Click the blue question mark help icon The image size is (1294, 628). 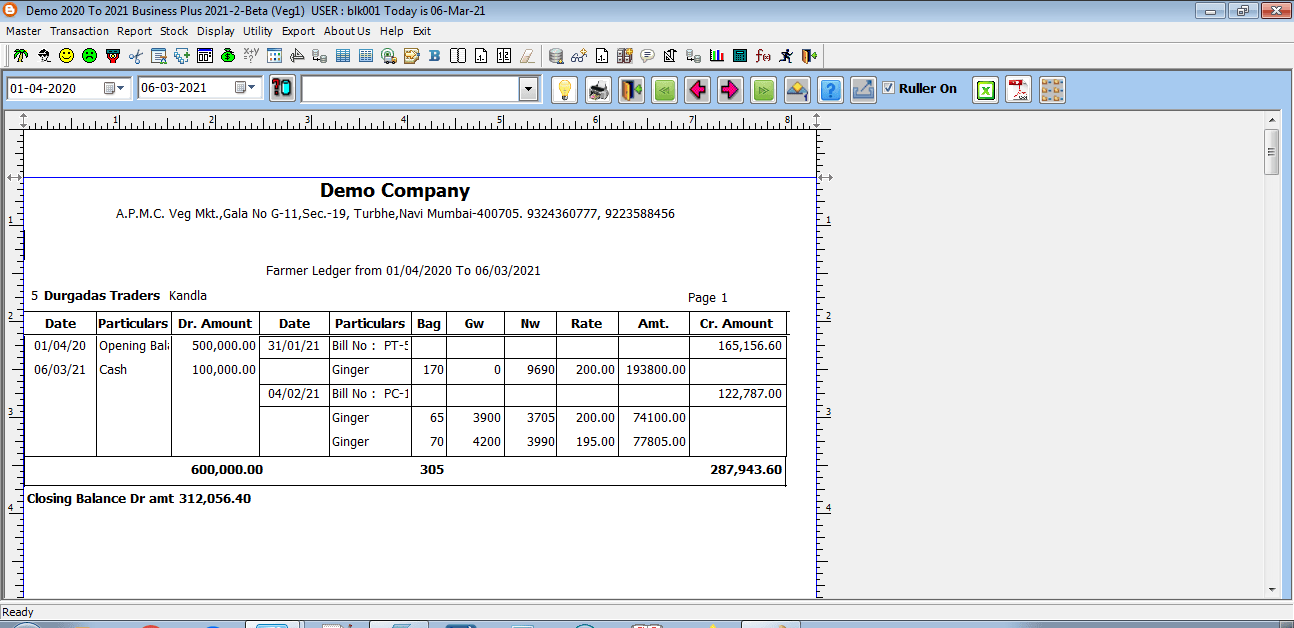pos(830,90)
